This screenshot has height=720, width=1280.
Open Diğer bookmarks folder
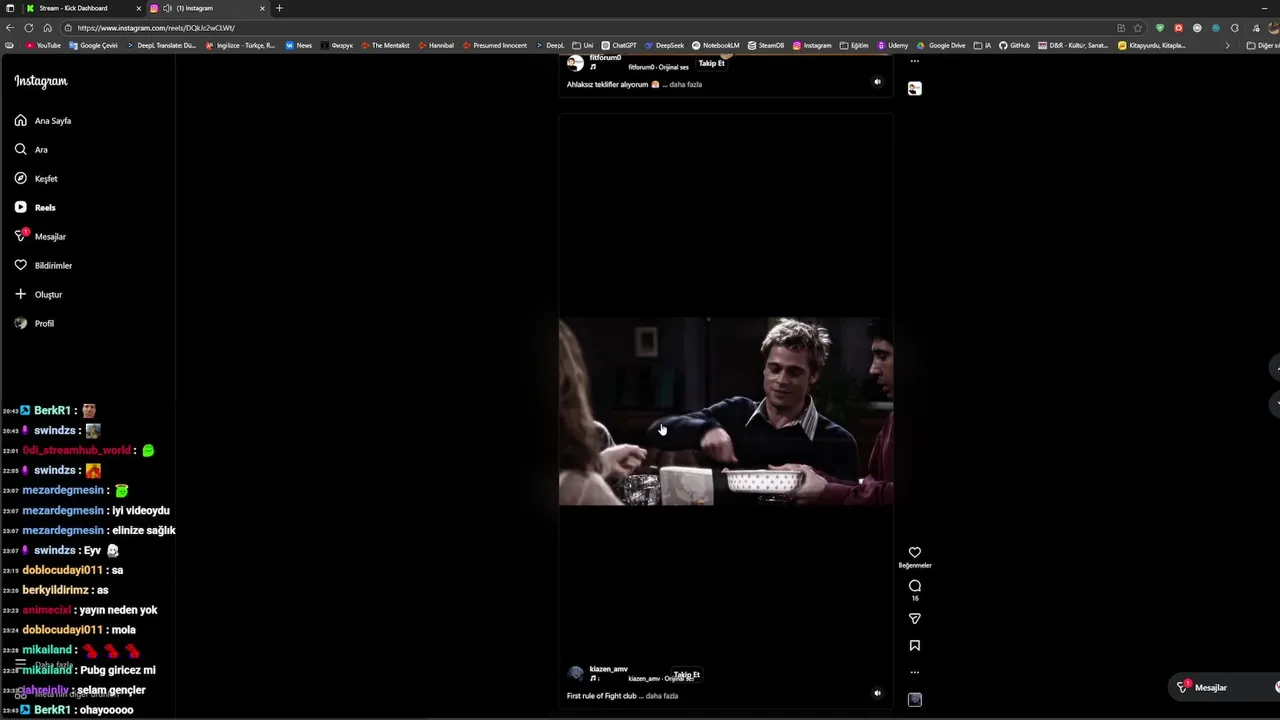click(x=1262, y=45)
